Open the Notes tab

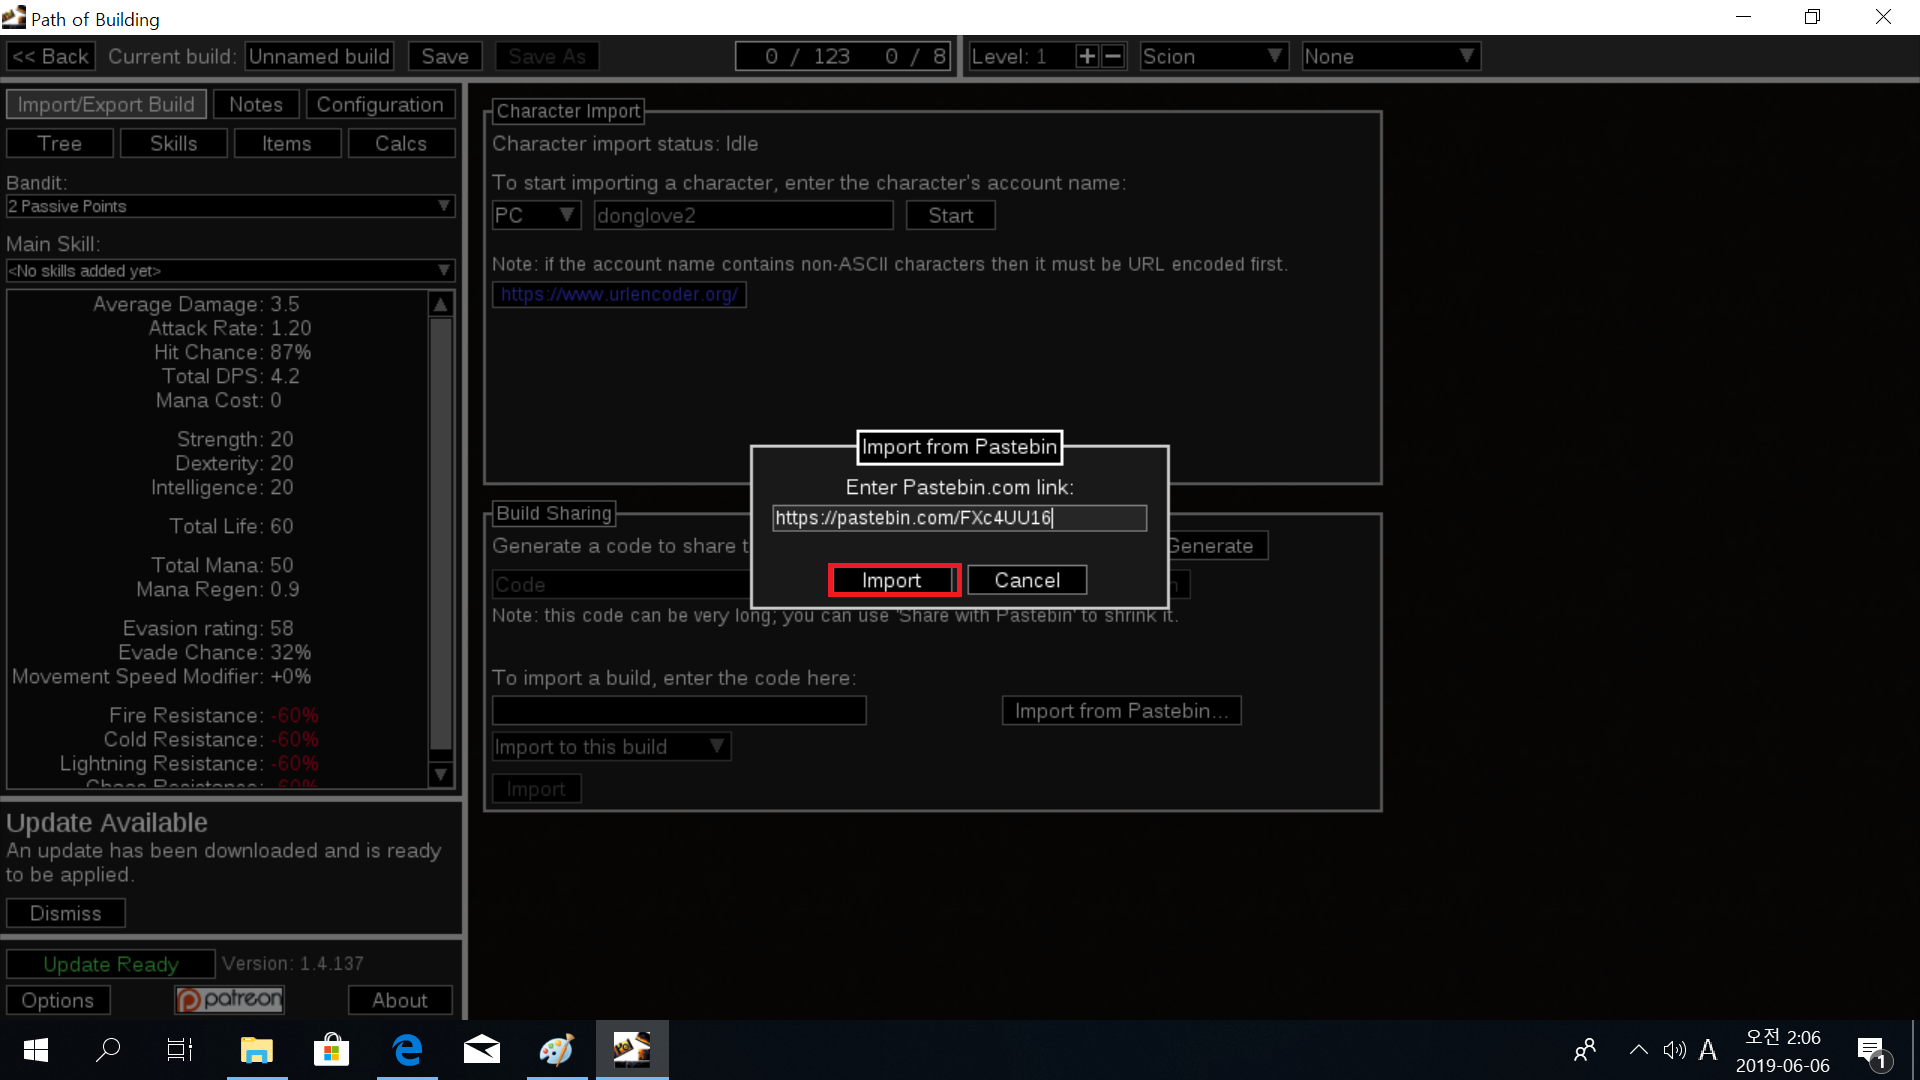click(x=256, y=105)
